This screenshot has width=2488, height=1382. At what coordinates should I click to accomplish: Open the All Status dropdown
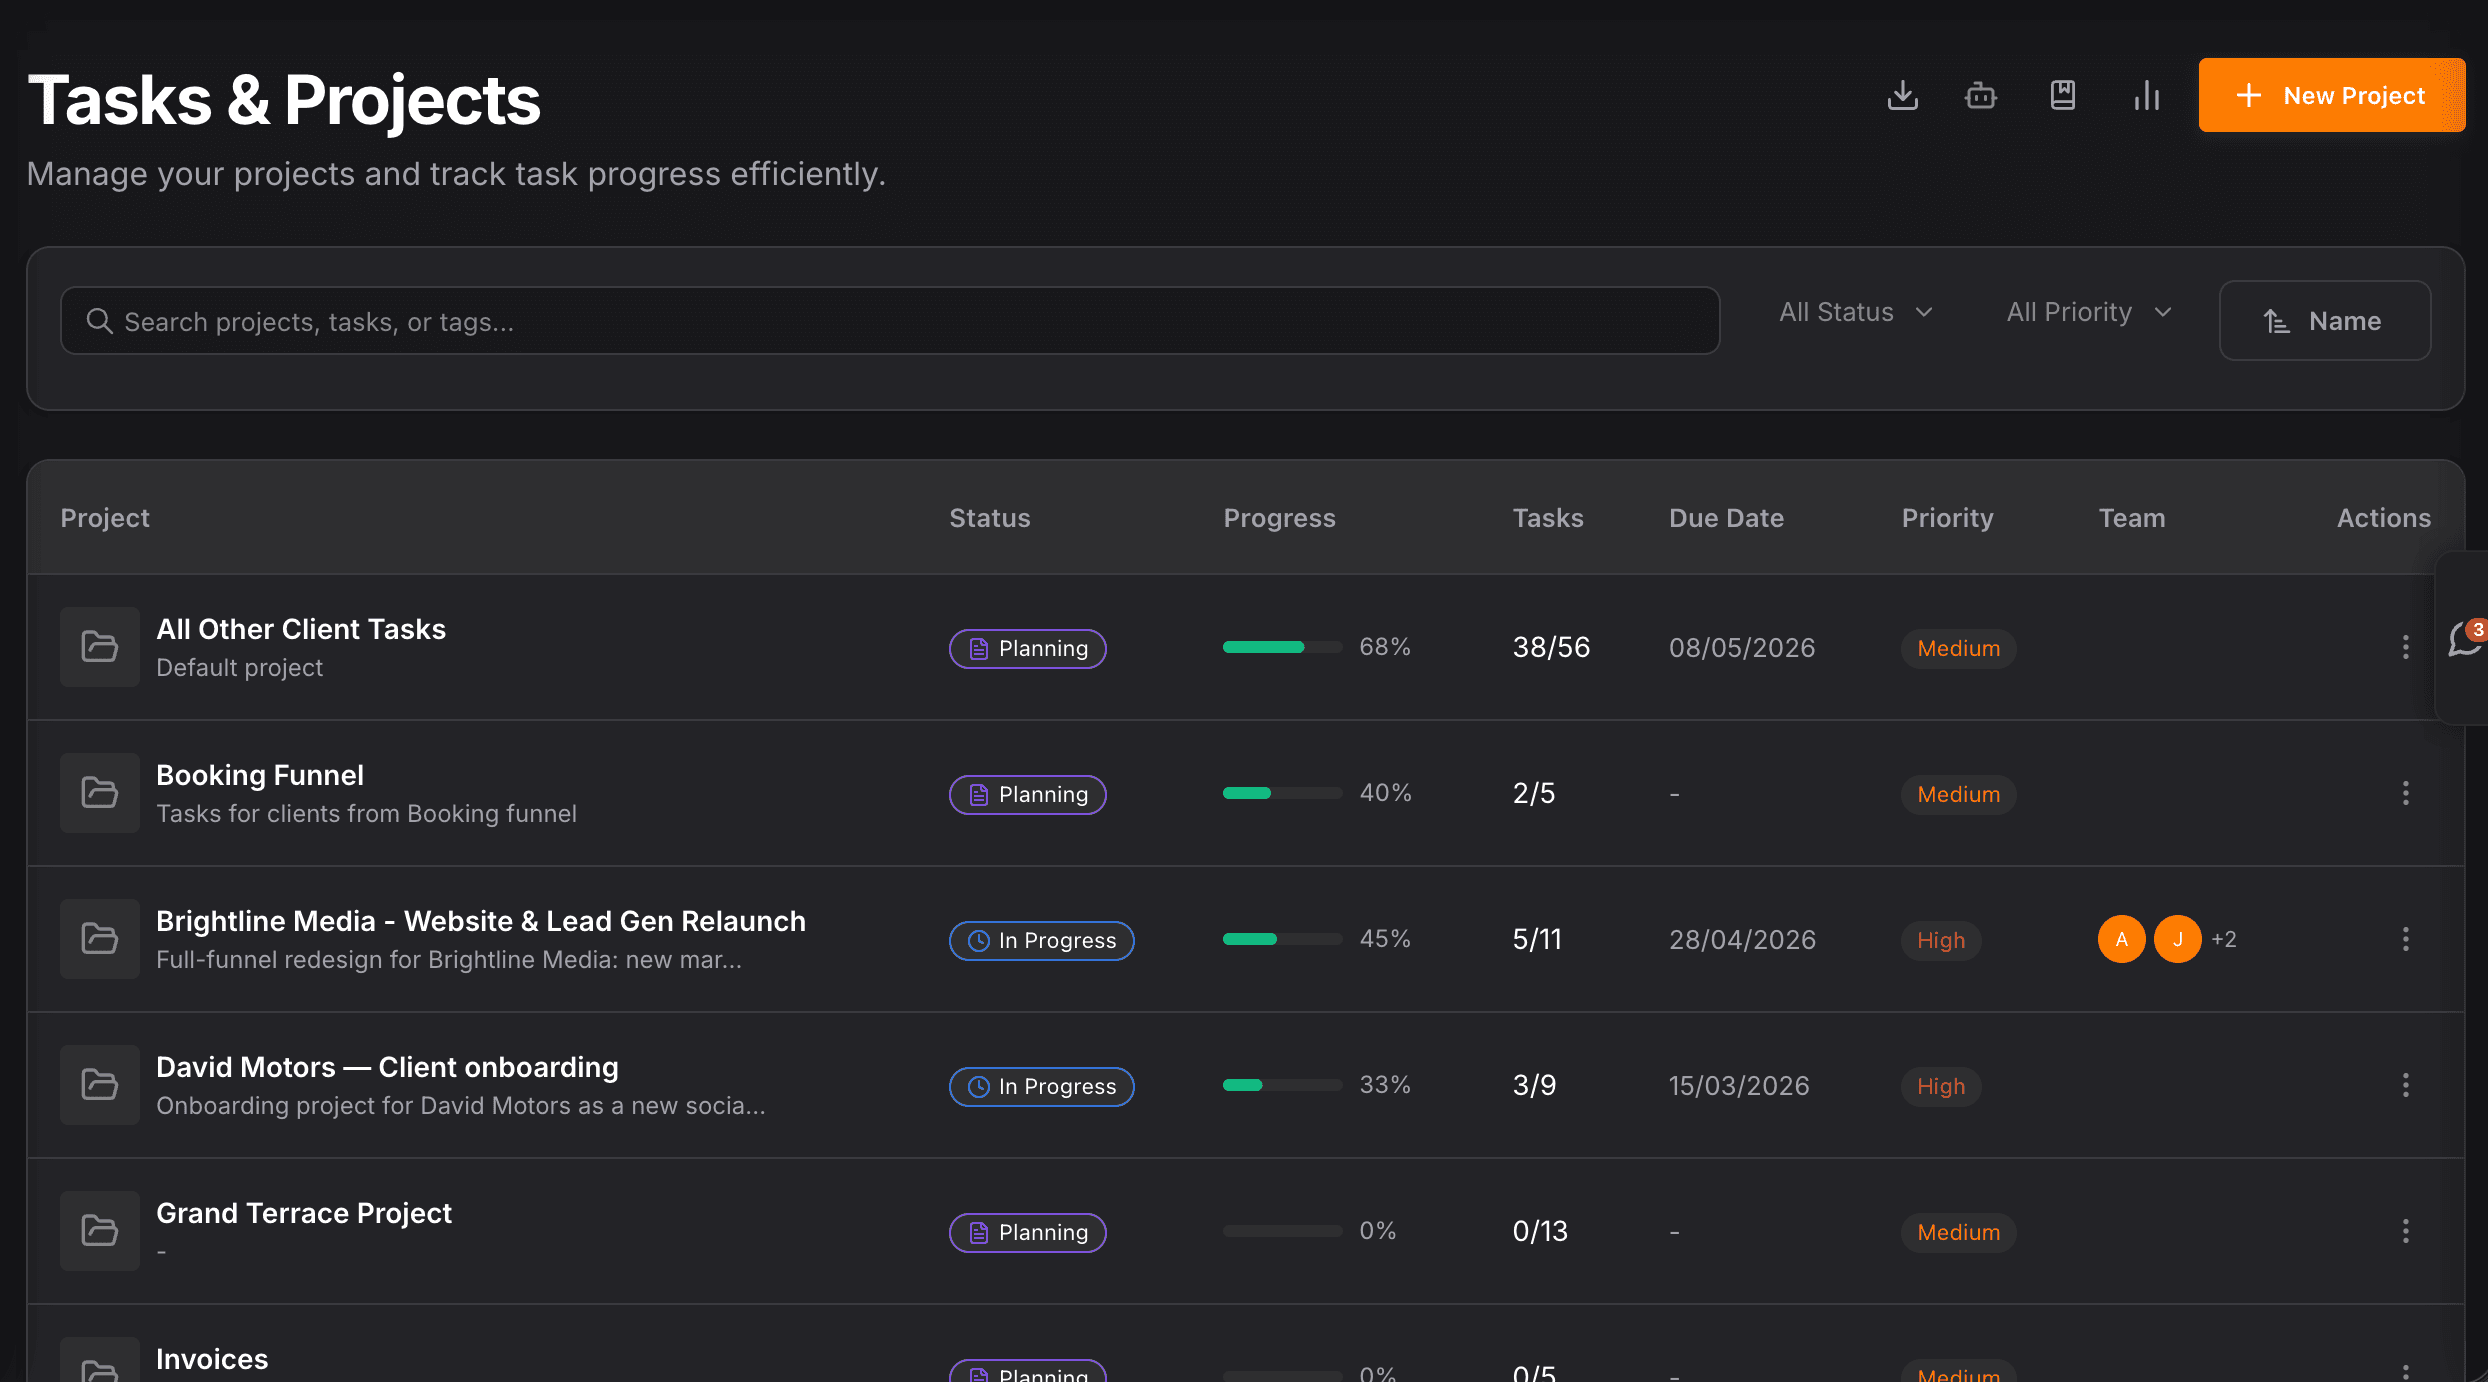pos(1855,312)
